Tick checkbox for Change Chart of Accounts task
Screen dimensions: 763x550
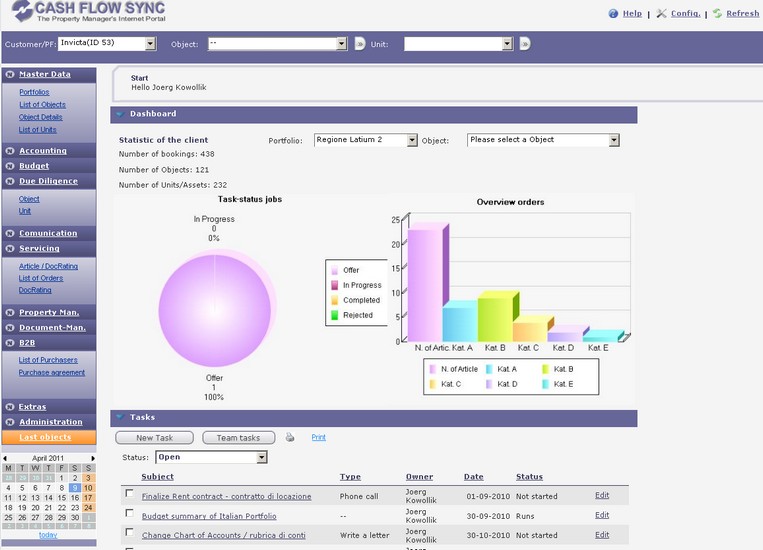(129, 532)
